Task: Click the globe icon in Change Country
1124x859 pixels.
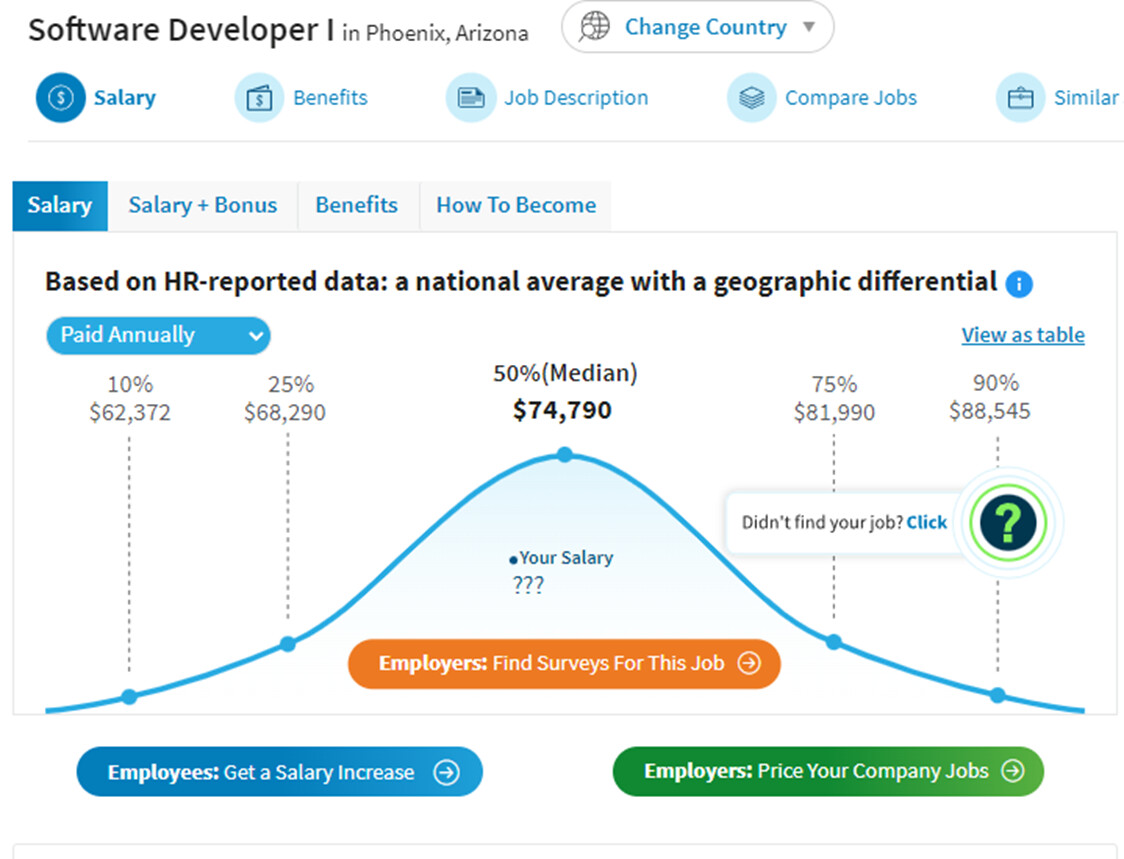Action: [x=594, y=27]
